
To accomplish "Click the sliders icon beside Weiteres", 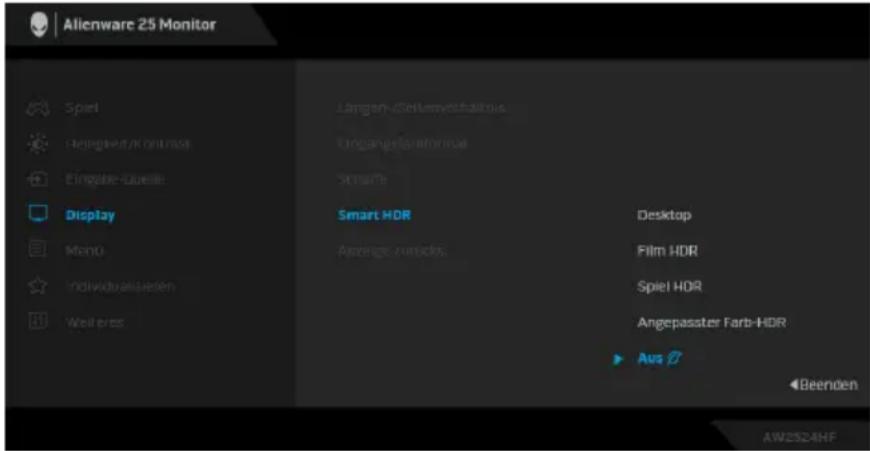I will (38, 321).
